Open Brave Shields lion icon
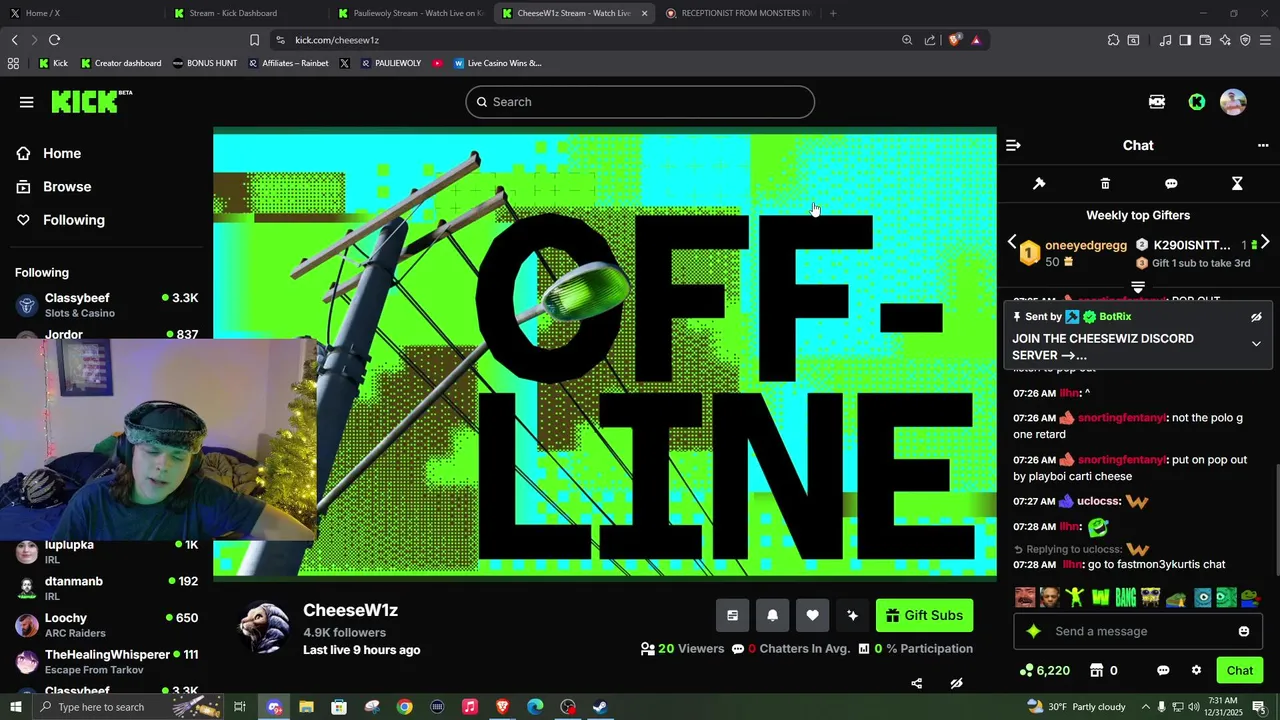The image size is (1280, 720). (955, 40)
